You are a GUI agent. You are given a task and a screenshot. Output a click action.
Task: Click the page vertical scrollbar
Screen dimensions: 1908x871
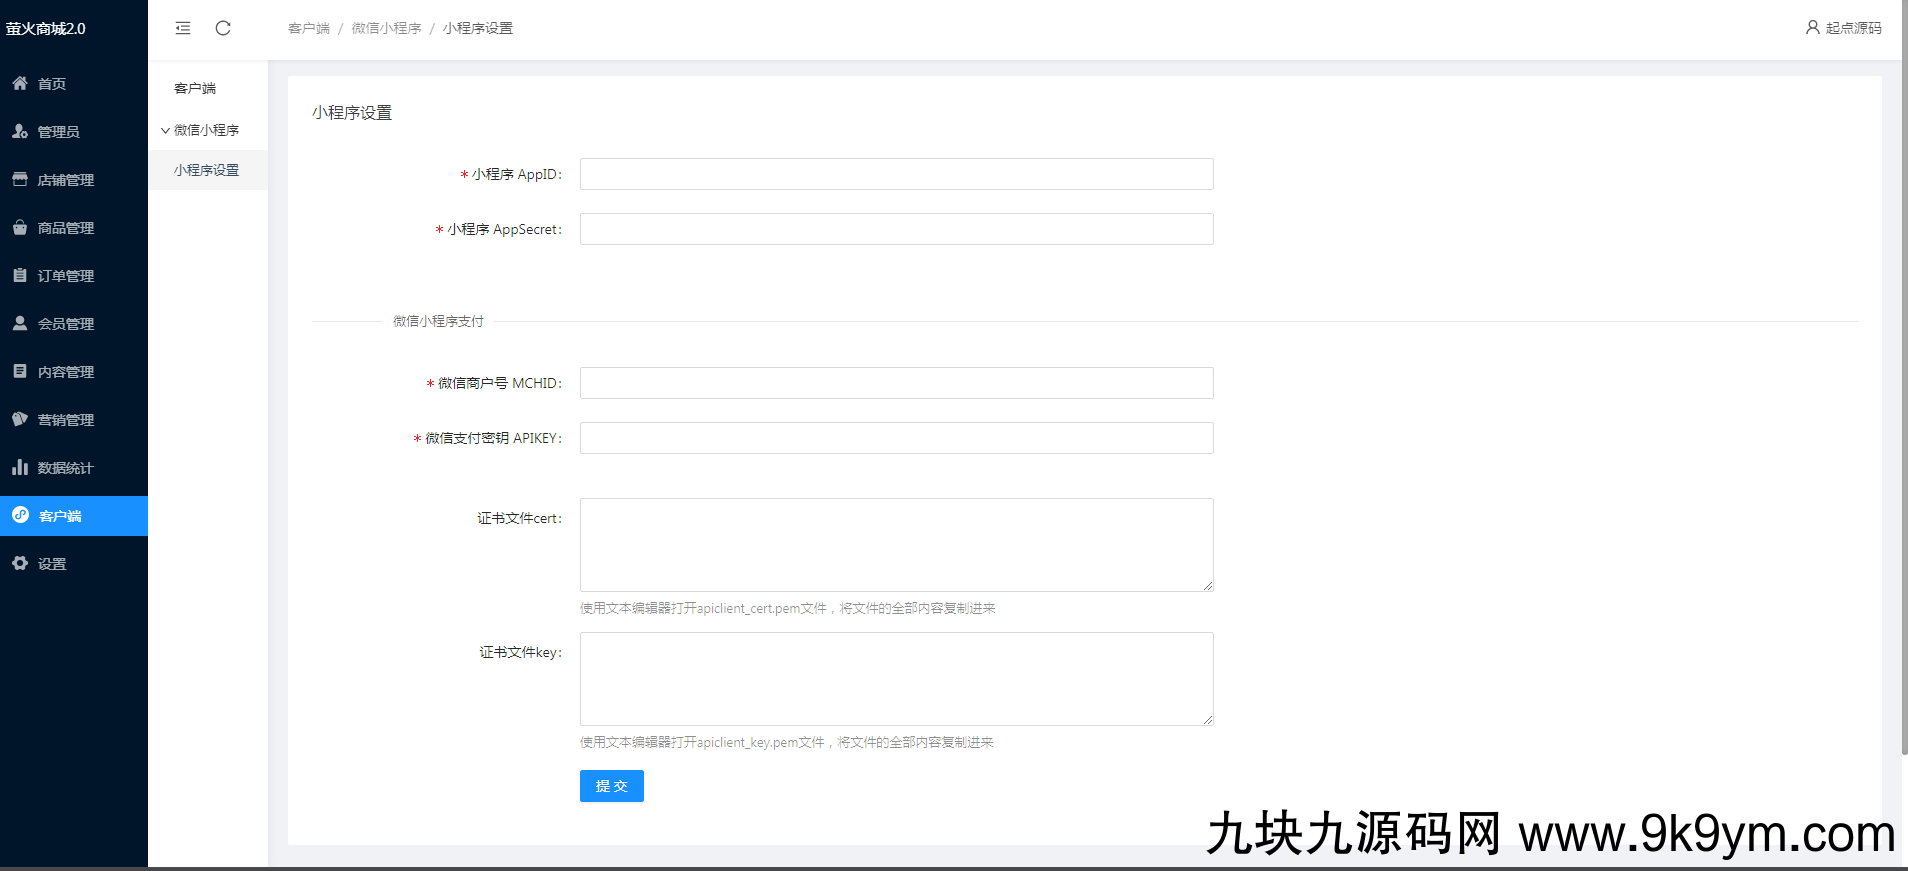point(1903,400)
